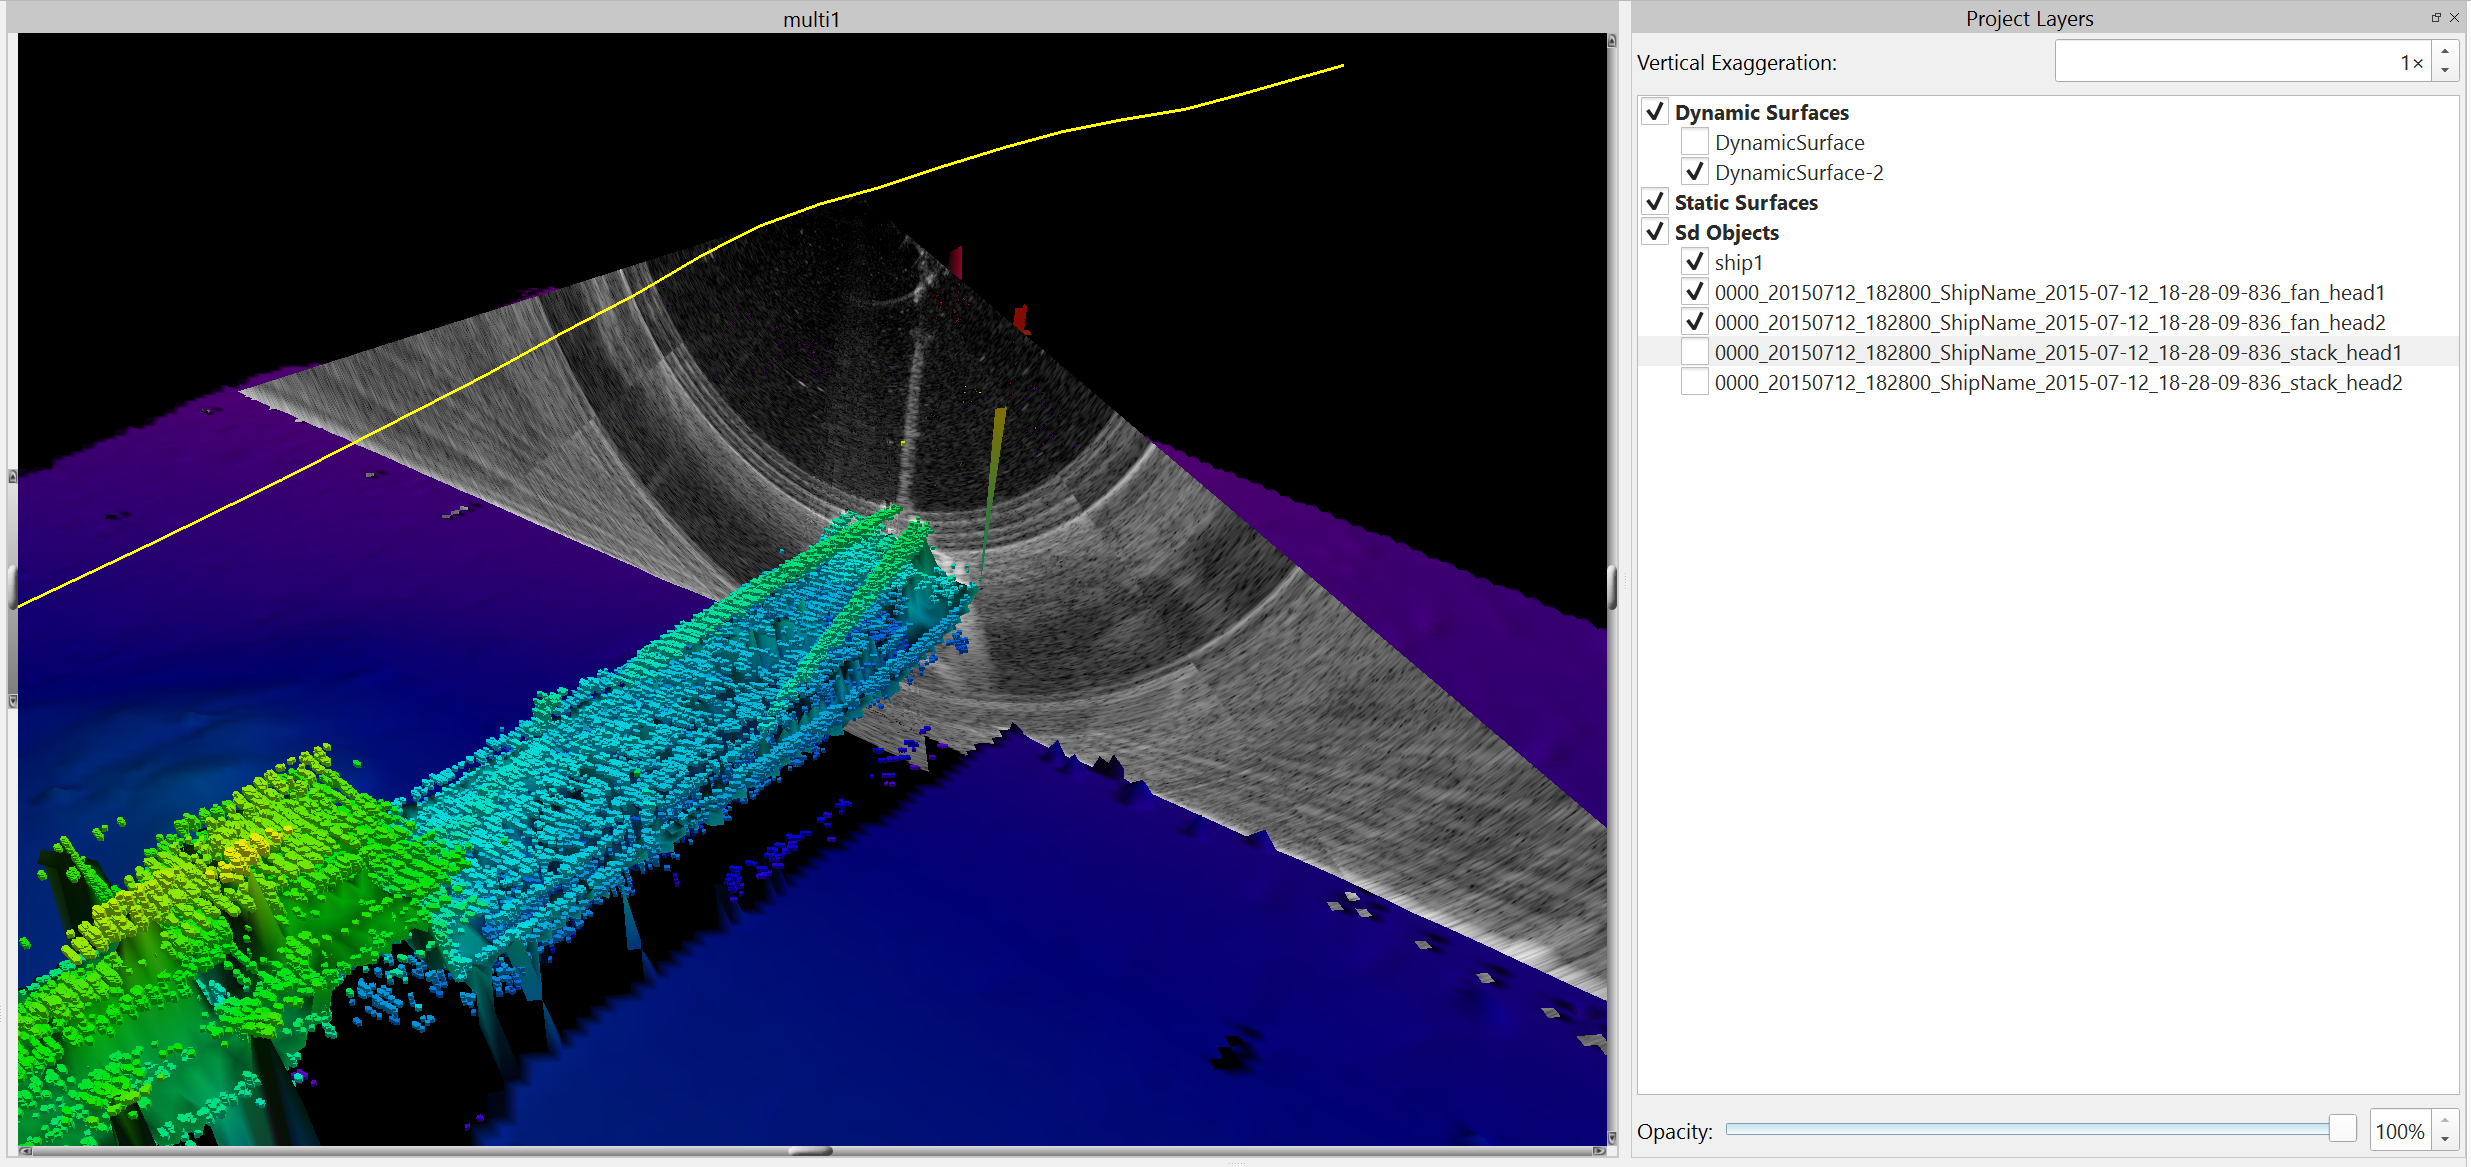Decrease vertical exaggeration with down arrow
The width and height of the screenshot is (2471, 1167).
click(x=2445, y=71)
